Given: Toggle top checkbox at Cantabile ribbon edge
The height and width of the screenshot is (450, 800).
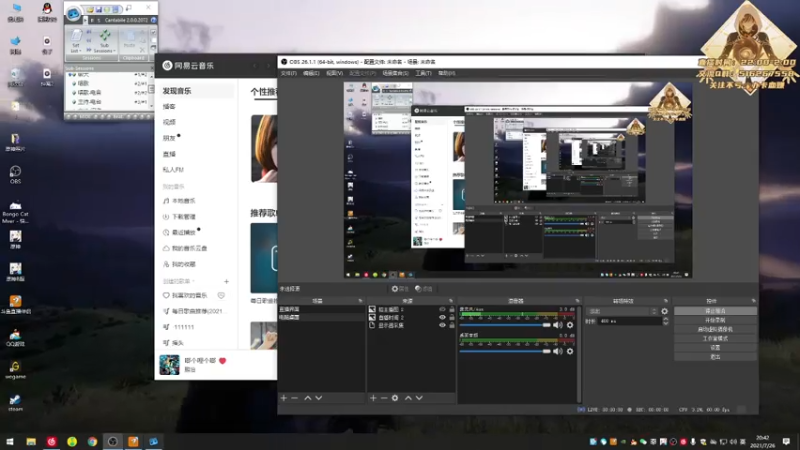Looking at the screenshot, I should tap(154, 32).
